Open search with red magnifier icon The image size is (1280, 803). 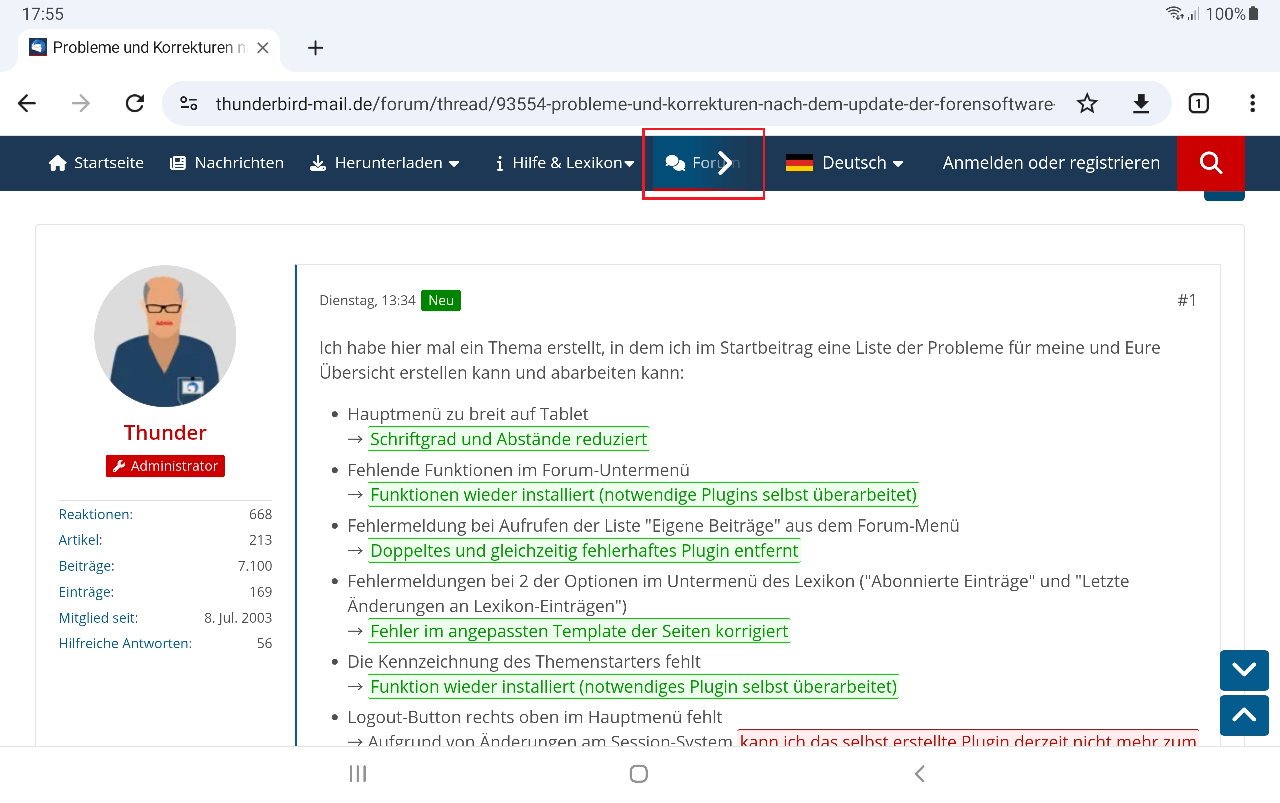[x=1211, y=163]
